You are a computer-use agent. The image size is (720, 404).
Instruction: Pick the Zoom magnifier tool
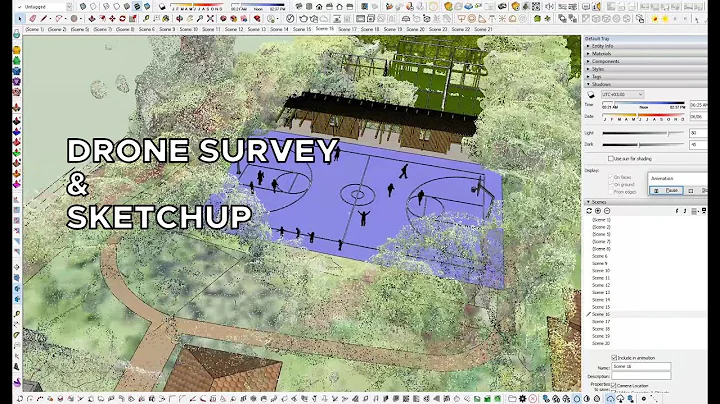tap(200, 19)
